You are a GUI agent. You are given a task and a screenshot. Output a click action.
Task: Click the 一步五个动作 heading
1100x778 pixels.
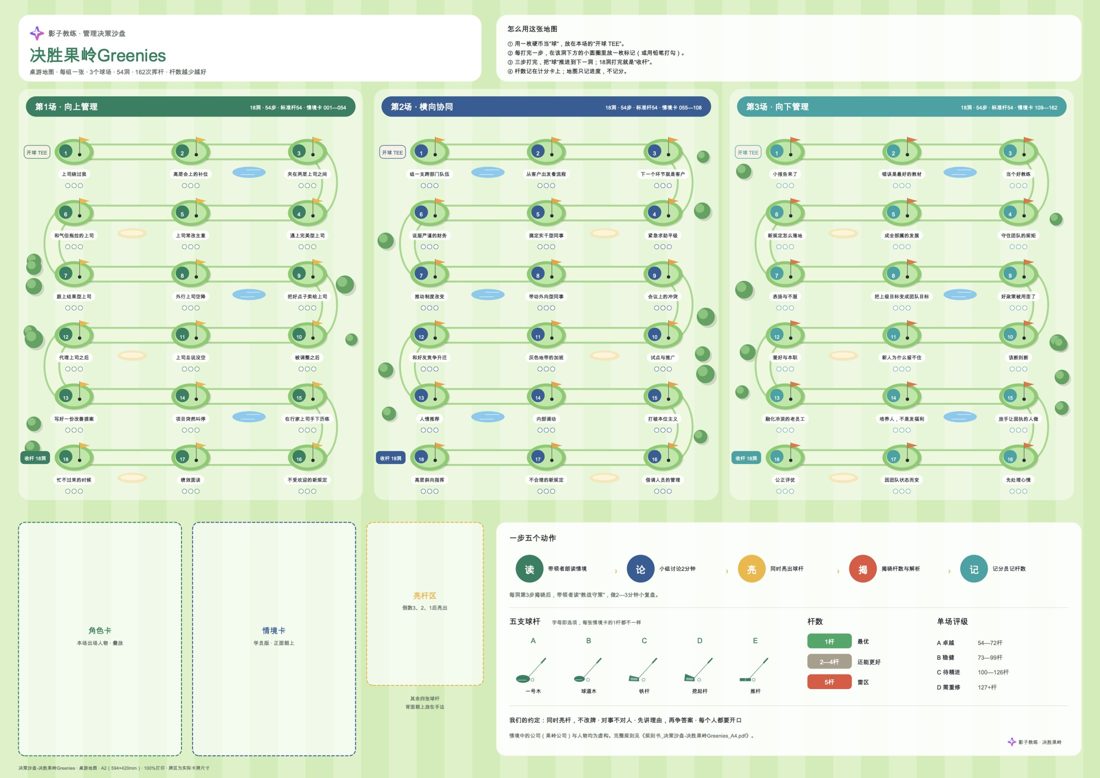(532, 538)
